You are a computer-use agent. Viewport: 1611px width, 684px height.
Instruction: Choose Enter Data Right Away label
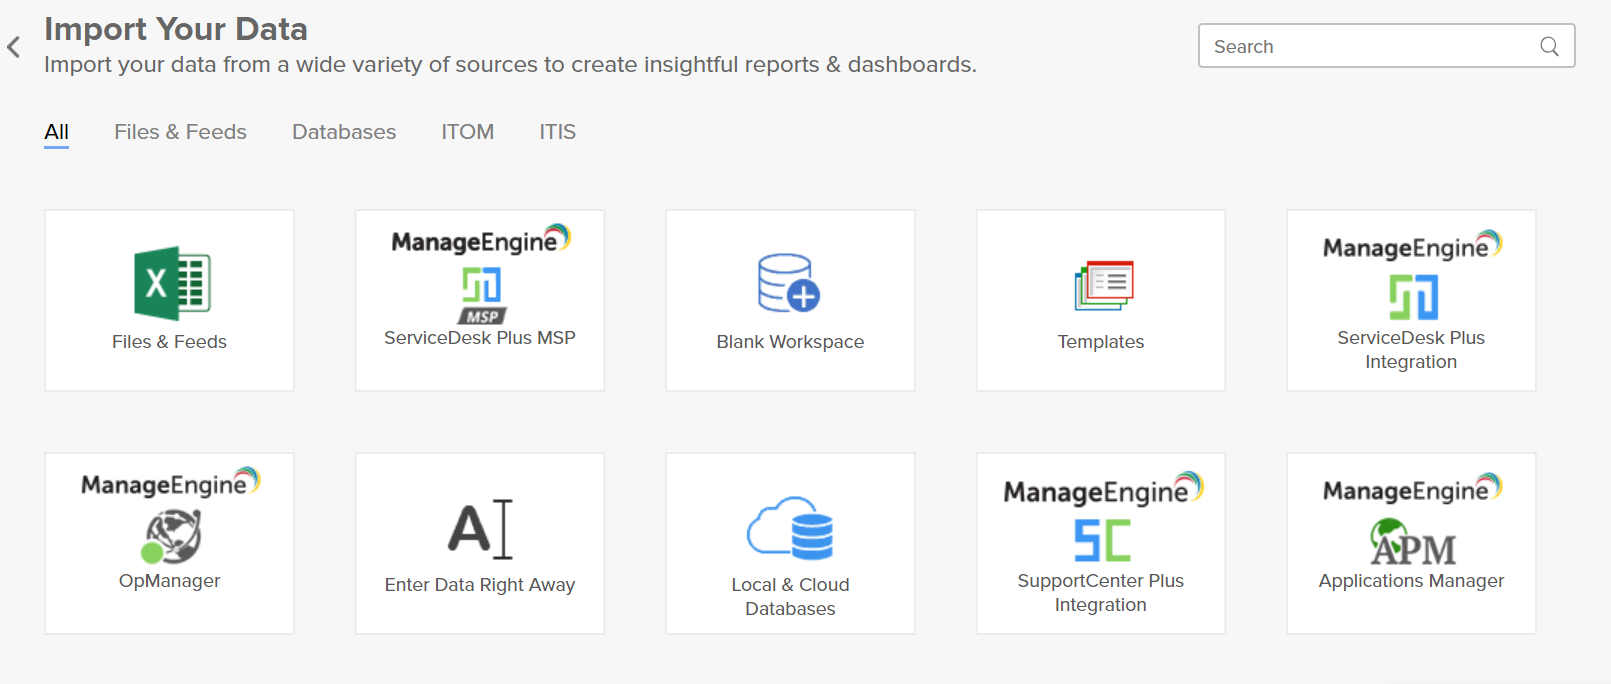click(480, 585)
